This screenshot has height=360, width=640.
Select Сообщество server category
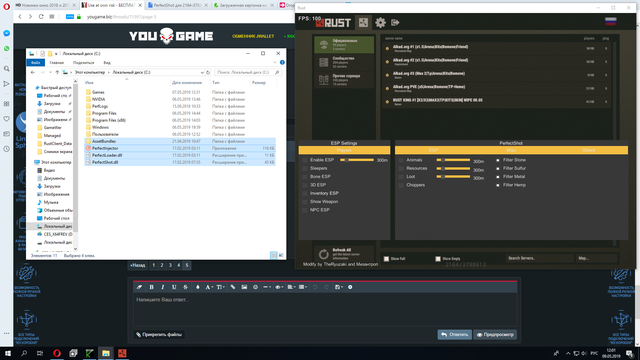344,62
